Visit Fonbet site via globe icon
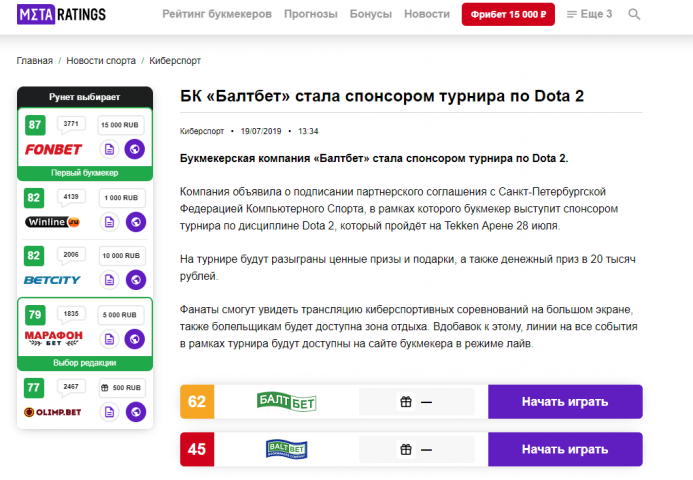 pyautogui.click(x=135, y=149)
